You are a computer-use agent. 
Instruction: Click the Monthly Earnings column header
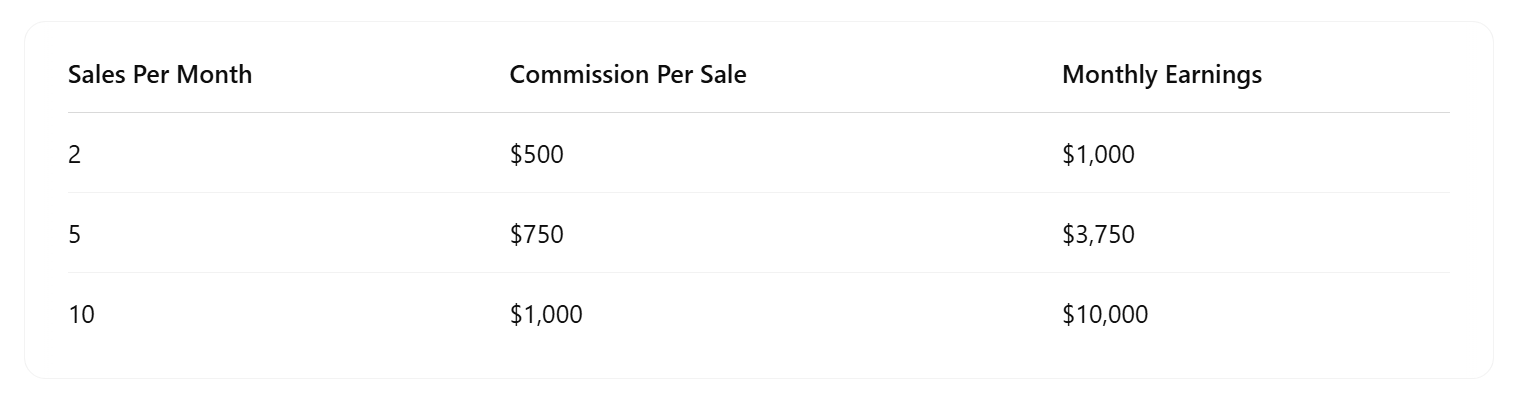[1162, 75]
